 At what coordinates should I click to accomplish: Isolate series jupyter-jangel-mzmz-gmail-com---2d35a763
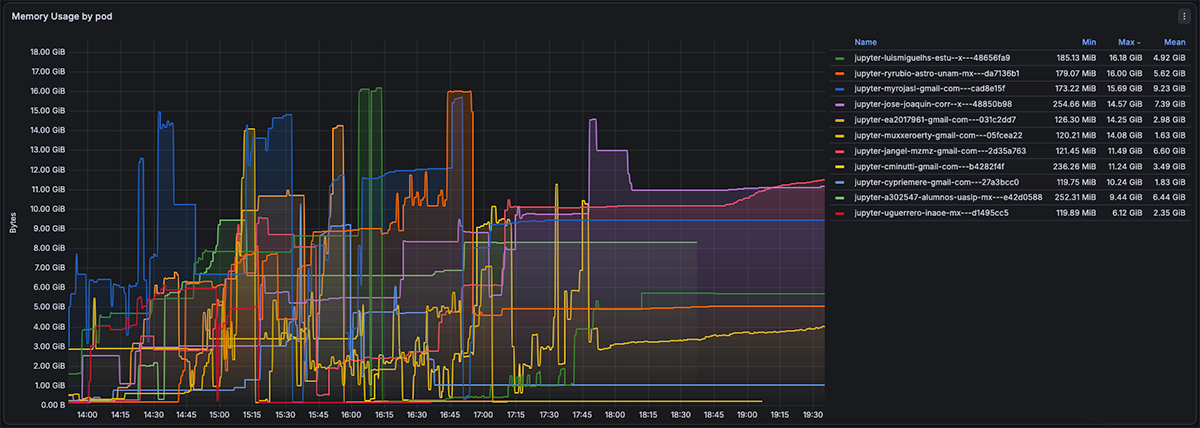coord(940,151)
